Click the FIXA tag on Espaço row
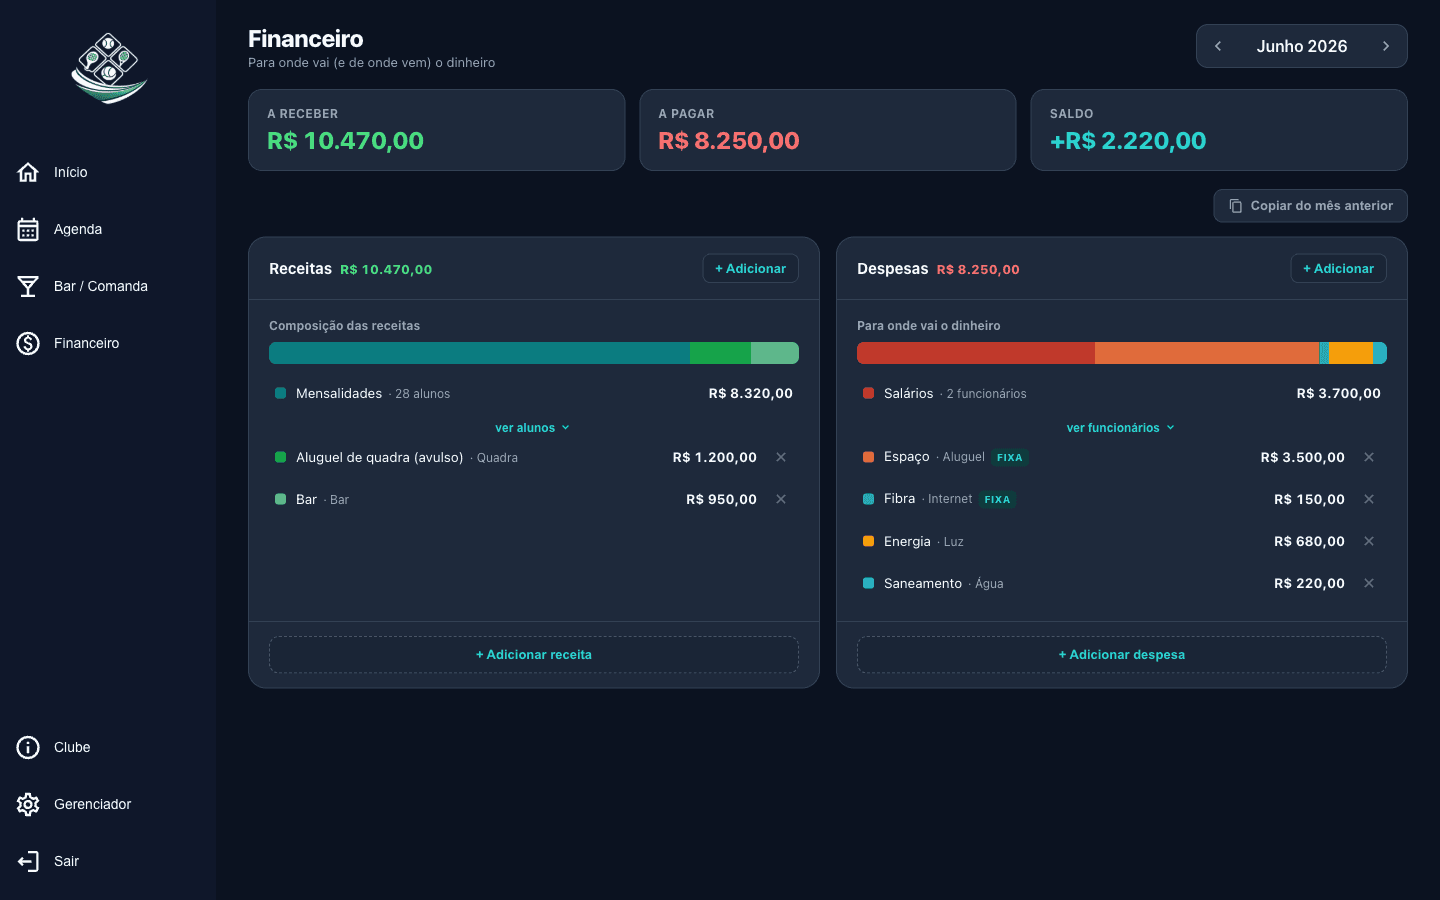 pyautogui.click(x=1010, y=457)
